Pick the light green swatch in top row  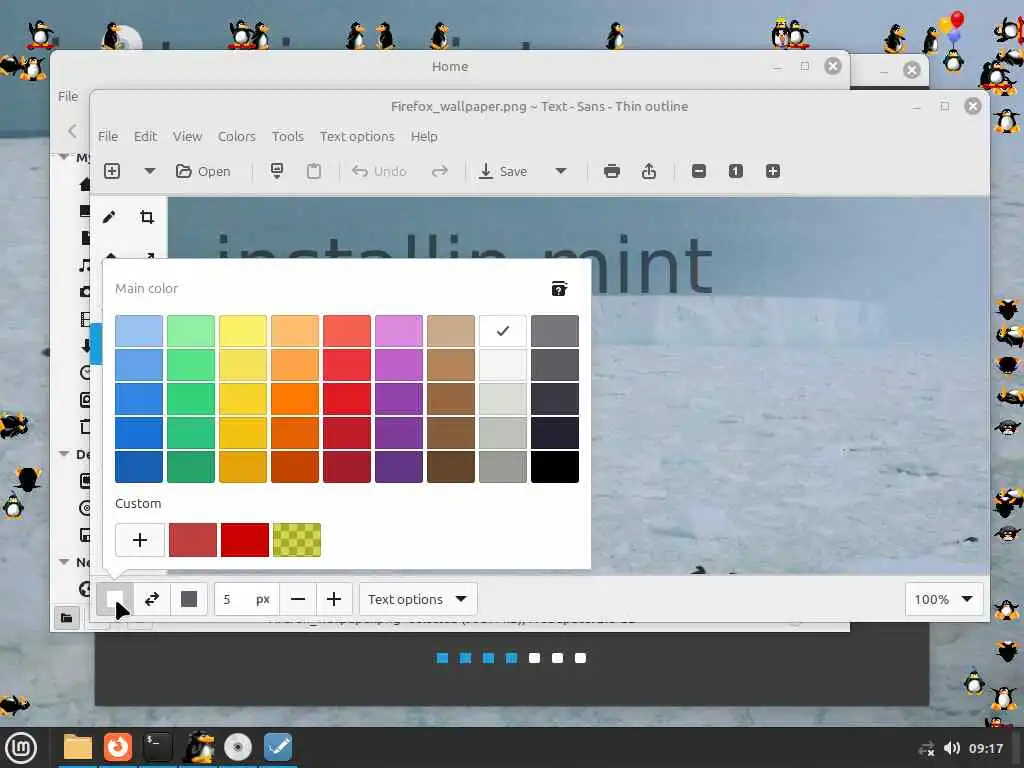tap(191, 331)
